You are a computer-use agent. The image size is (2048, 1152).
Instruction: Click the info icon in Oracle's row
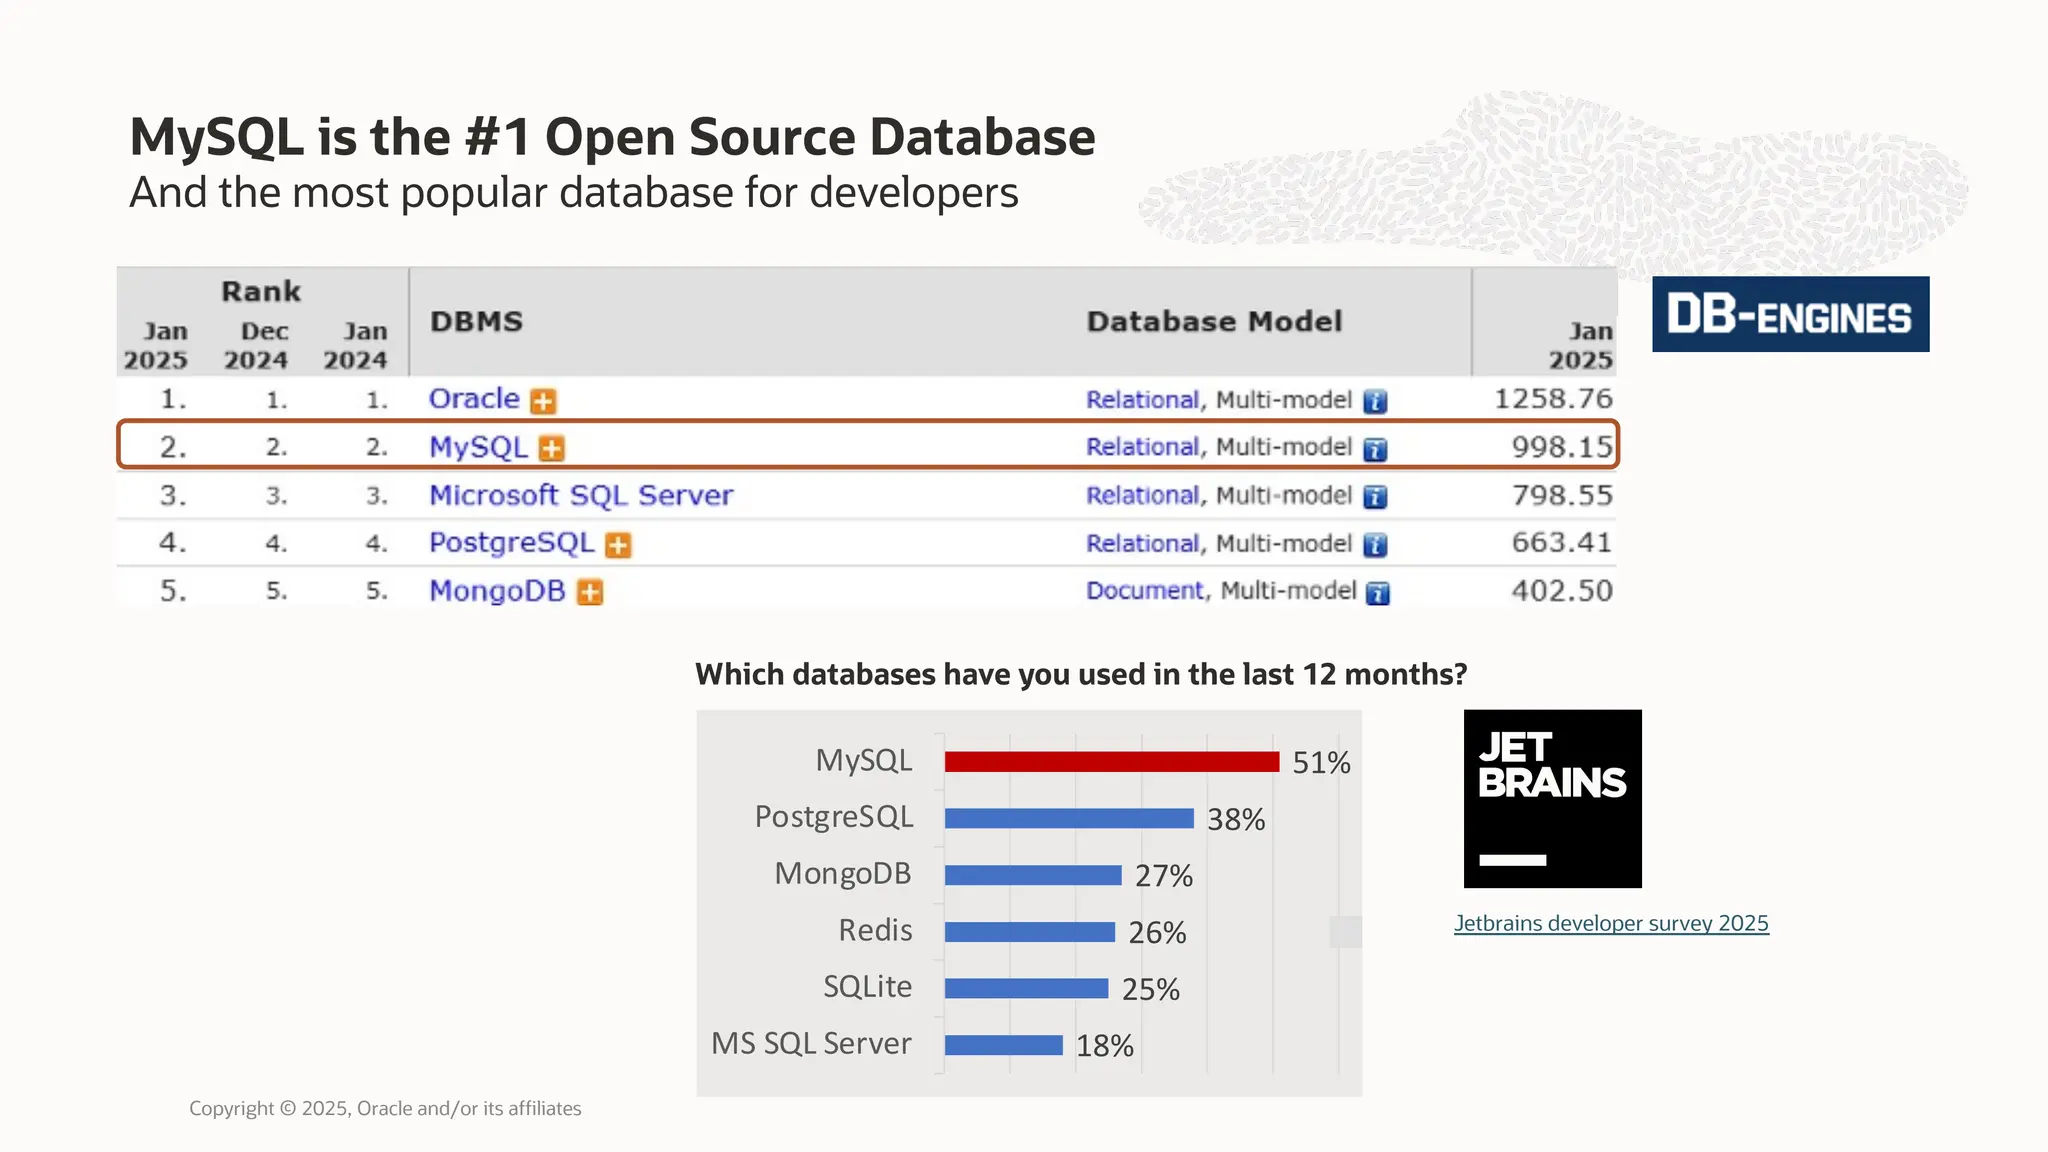[x=1375, y=402]
